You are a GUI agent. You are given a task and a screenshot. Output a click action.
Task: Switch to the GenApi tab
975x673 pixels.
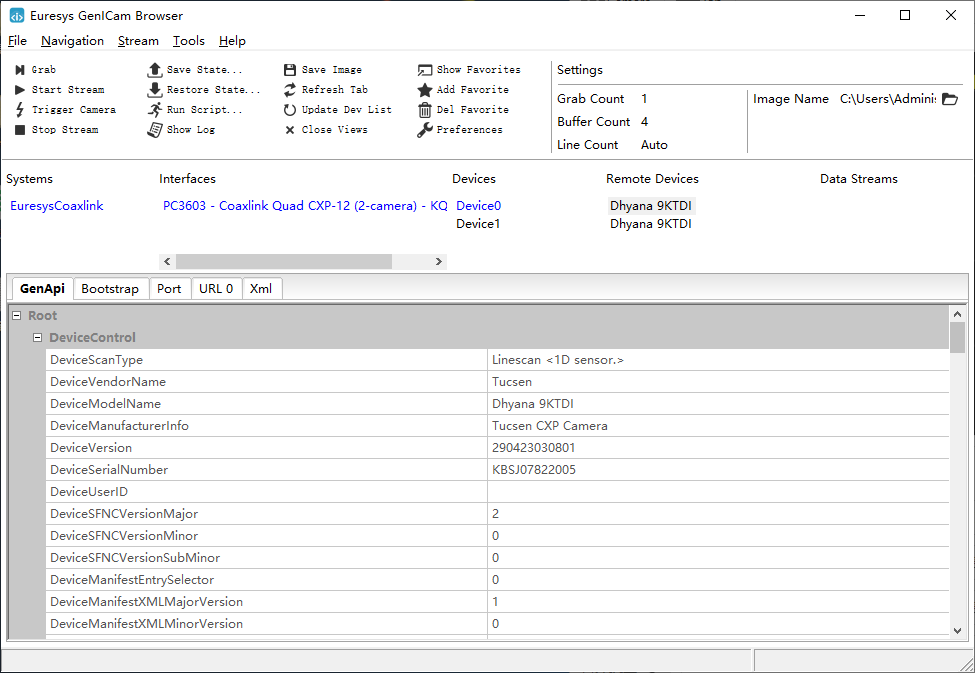click(x=42, y=289)
